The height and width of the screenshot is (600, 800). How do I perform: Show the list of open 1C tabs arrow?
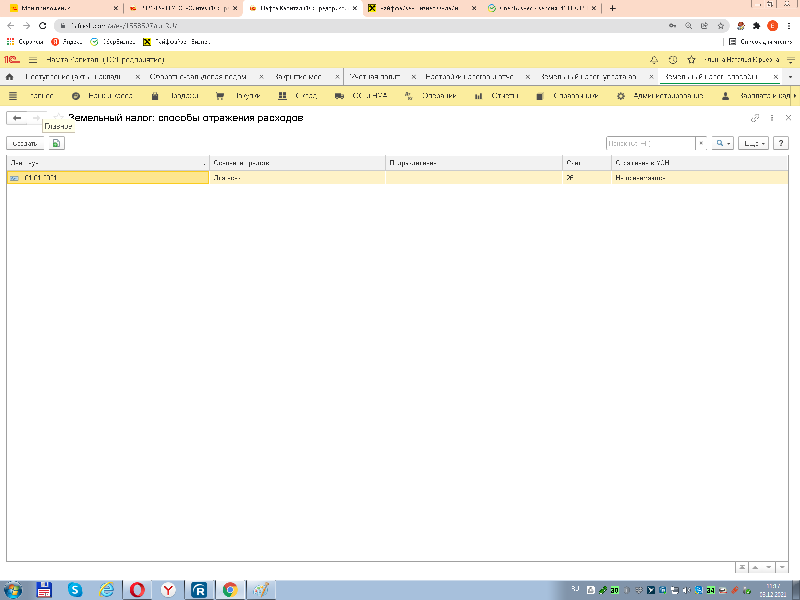point(790,77)
